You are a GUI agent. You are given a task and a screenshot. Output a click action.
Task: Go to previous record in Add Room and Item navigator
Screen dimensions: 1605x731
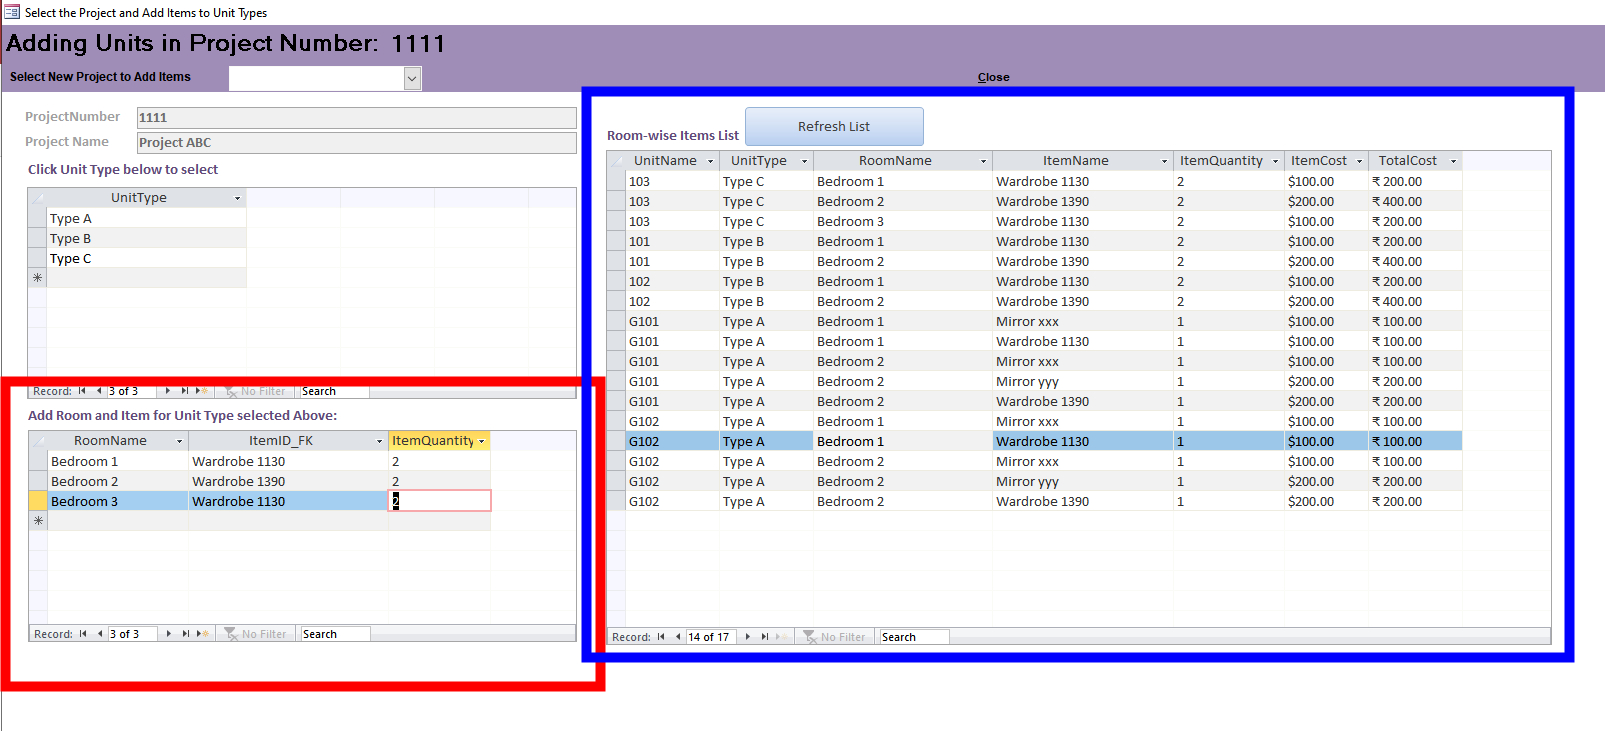(x=99, y=634)
